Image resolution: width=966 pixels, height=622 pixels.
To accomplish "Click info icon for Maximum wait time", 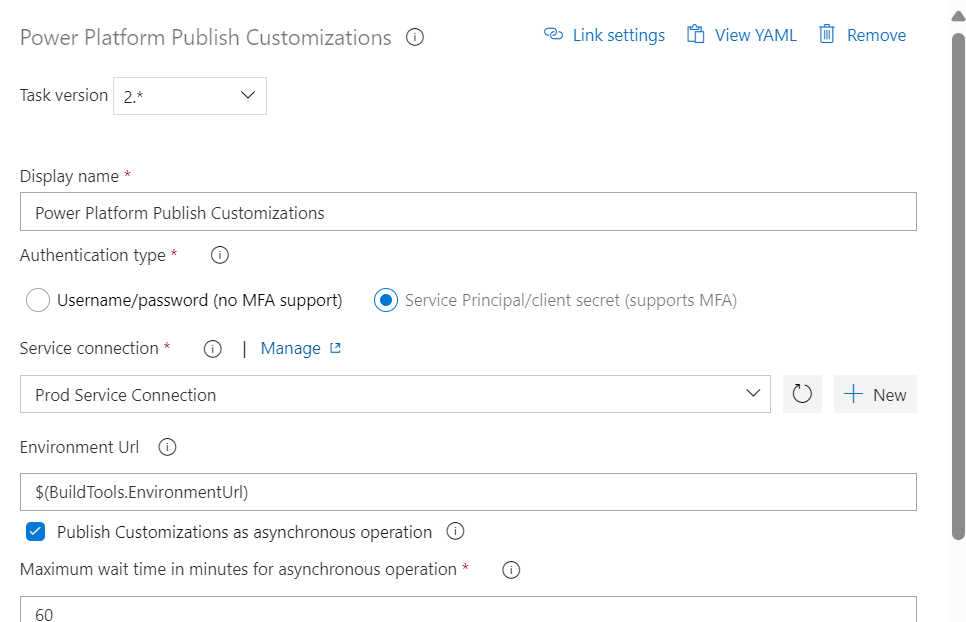I will 511,570.
